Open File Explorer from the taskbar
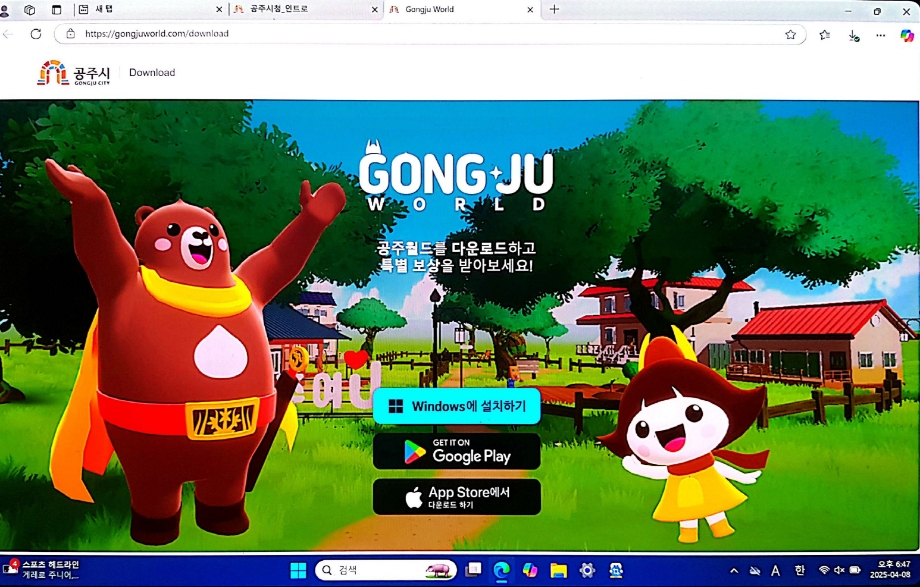The height and width of the screenshot is (587, 920). [559, 570]
